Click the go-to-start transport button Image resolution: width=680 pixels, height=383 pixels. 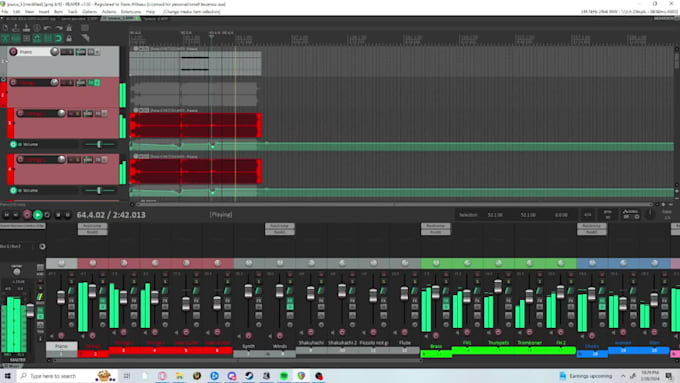(x=6, y=215)
